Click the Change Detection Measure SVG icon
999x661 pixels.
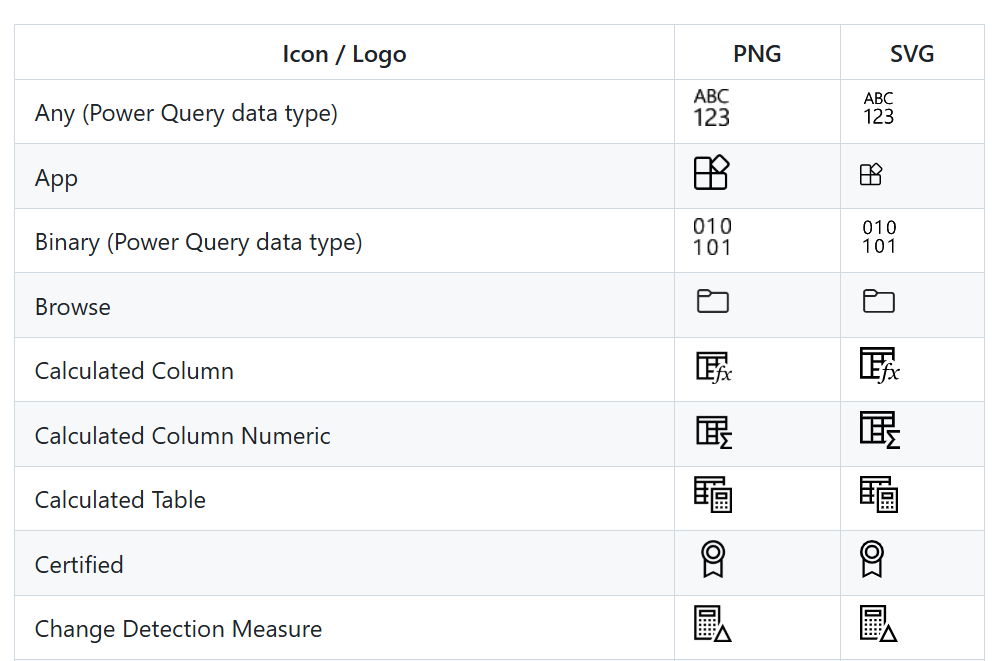pos(878,624)
